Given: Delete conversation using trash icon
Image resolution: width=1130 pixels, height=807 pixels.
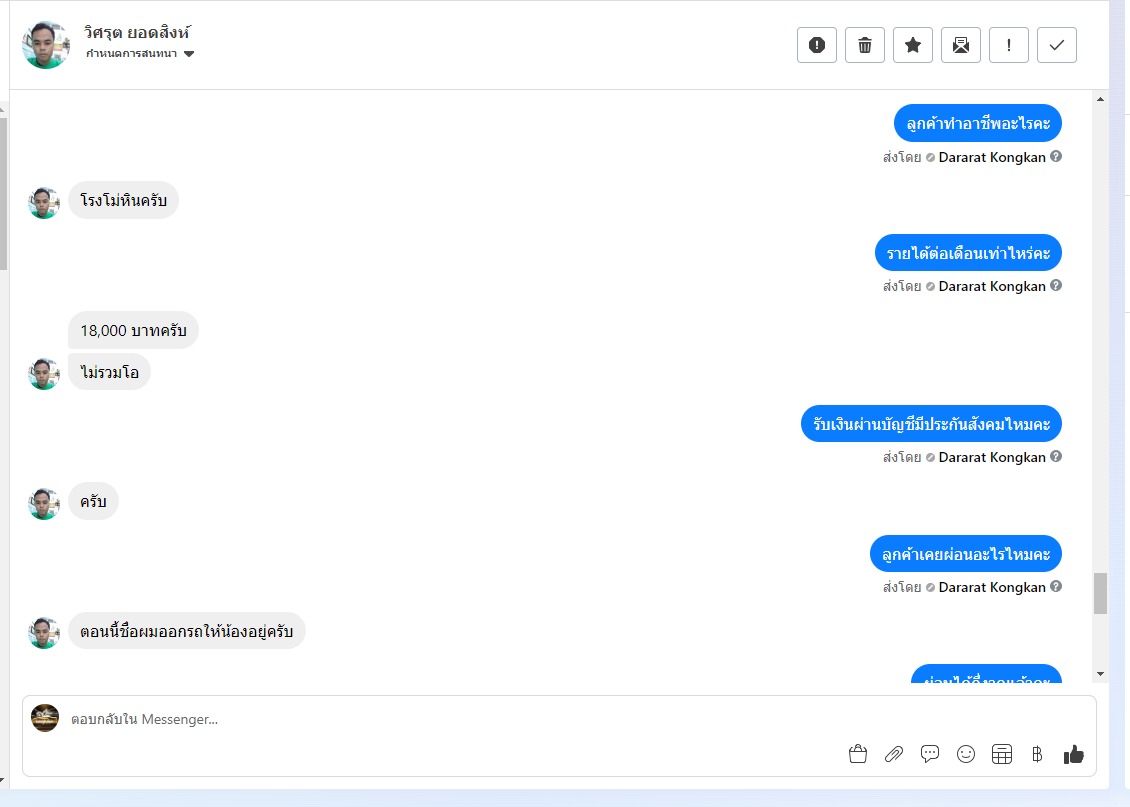Looking at the screenshot, I should pos(865,45).
